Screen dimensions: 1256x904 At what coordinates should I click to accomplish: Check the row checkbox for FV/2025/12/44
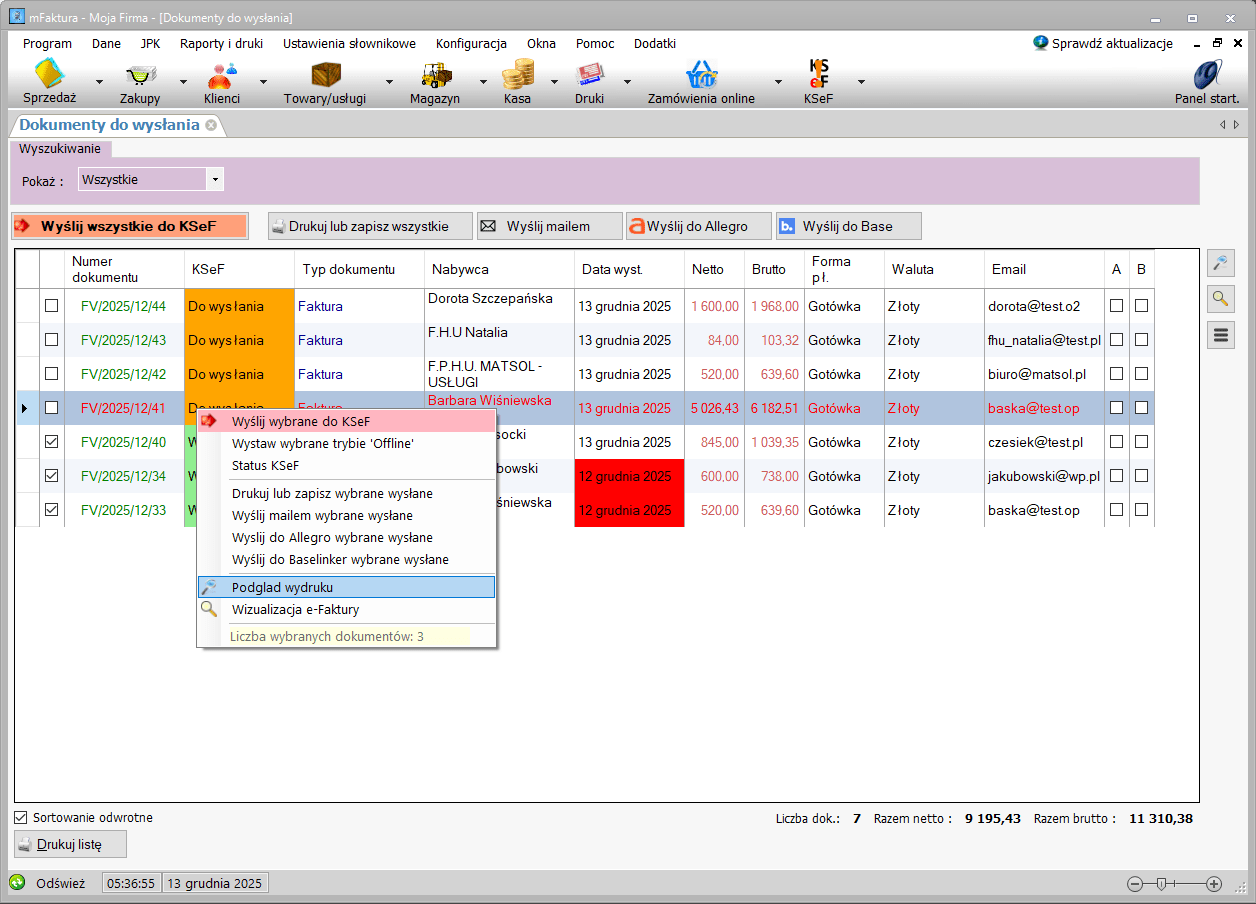pyautogui.click(x=52, y=306)
